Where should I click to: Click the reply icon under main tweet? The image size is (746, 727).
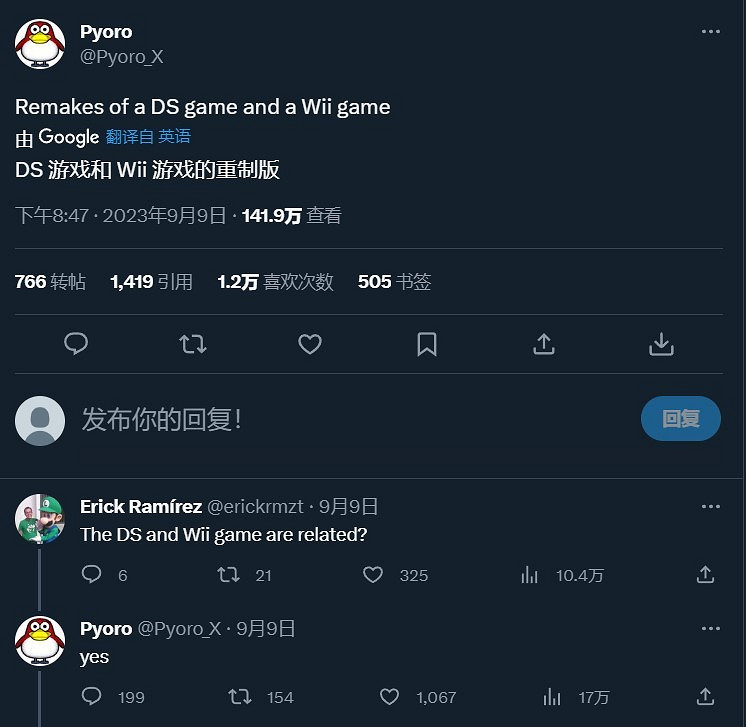76,344
